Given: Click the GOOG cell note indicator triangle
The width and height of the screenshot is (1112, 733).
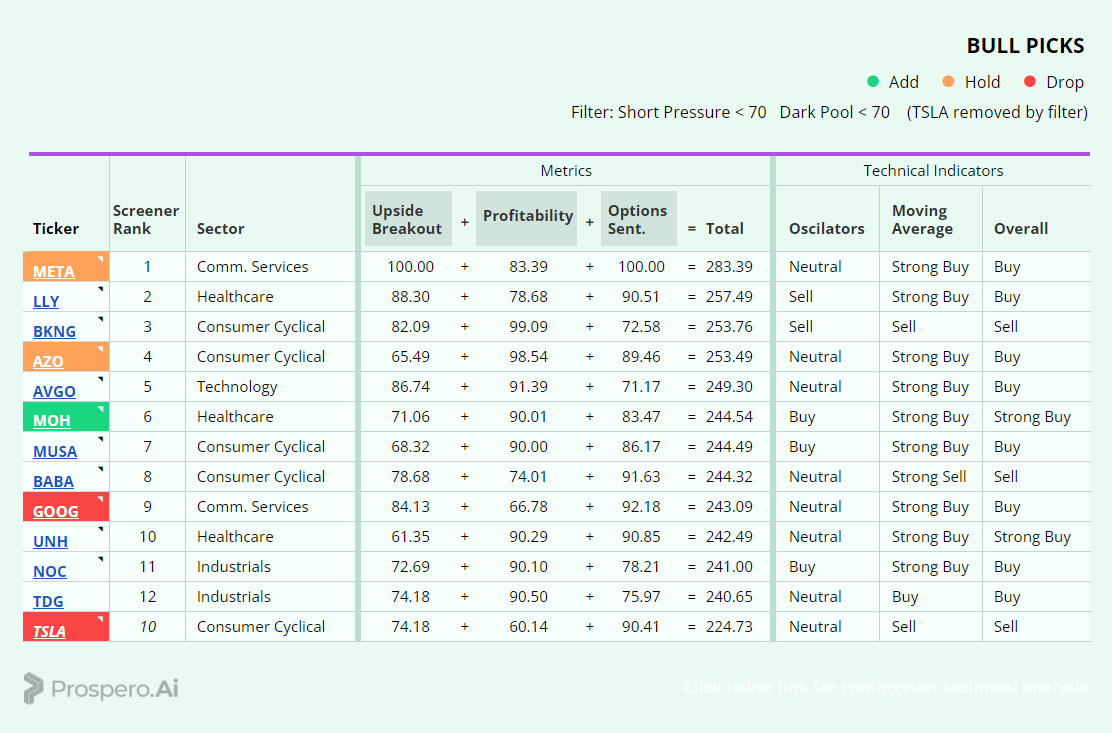Looking at the screenshot, I should coord(101,499).
